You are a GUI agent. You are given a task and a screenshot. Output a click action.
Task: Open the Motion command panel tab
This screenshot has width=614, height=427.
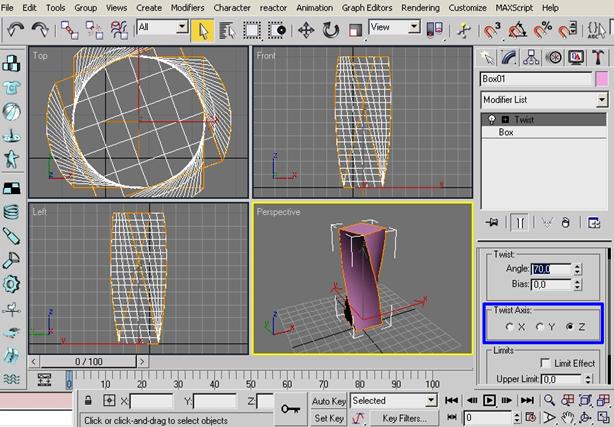pos(556,57)
